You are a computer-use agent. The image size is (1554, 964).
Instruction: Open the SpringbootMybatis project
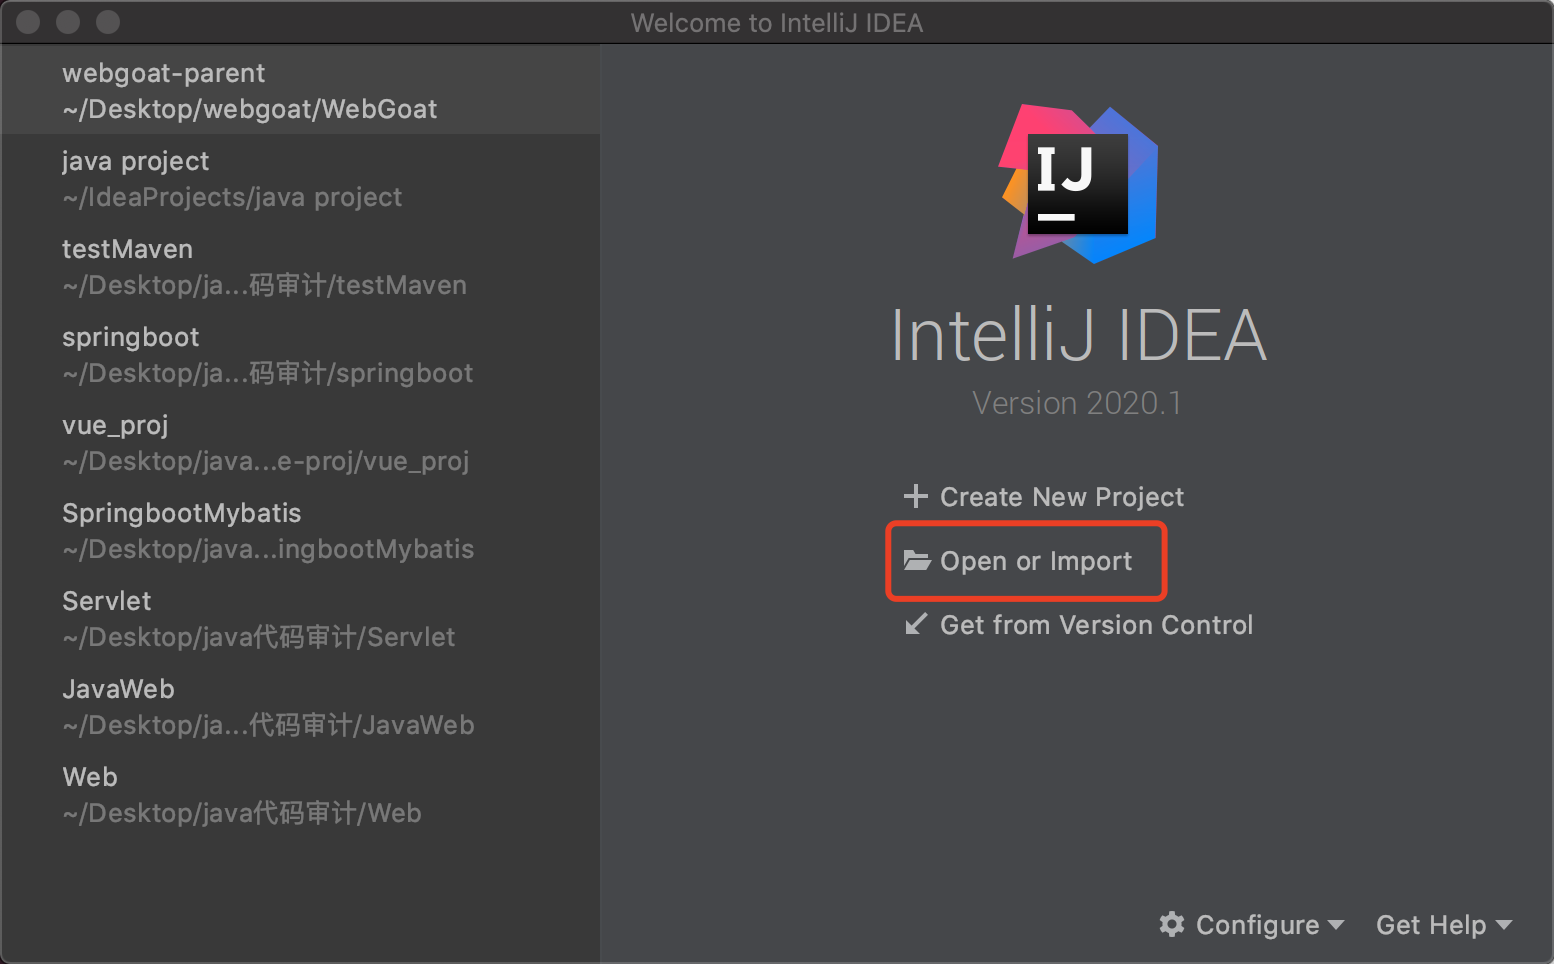pos(268,531)
